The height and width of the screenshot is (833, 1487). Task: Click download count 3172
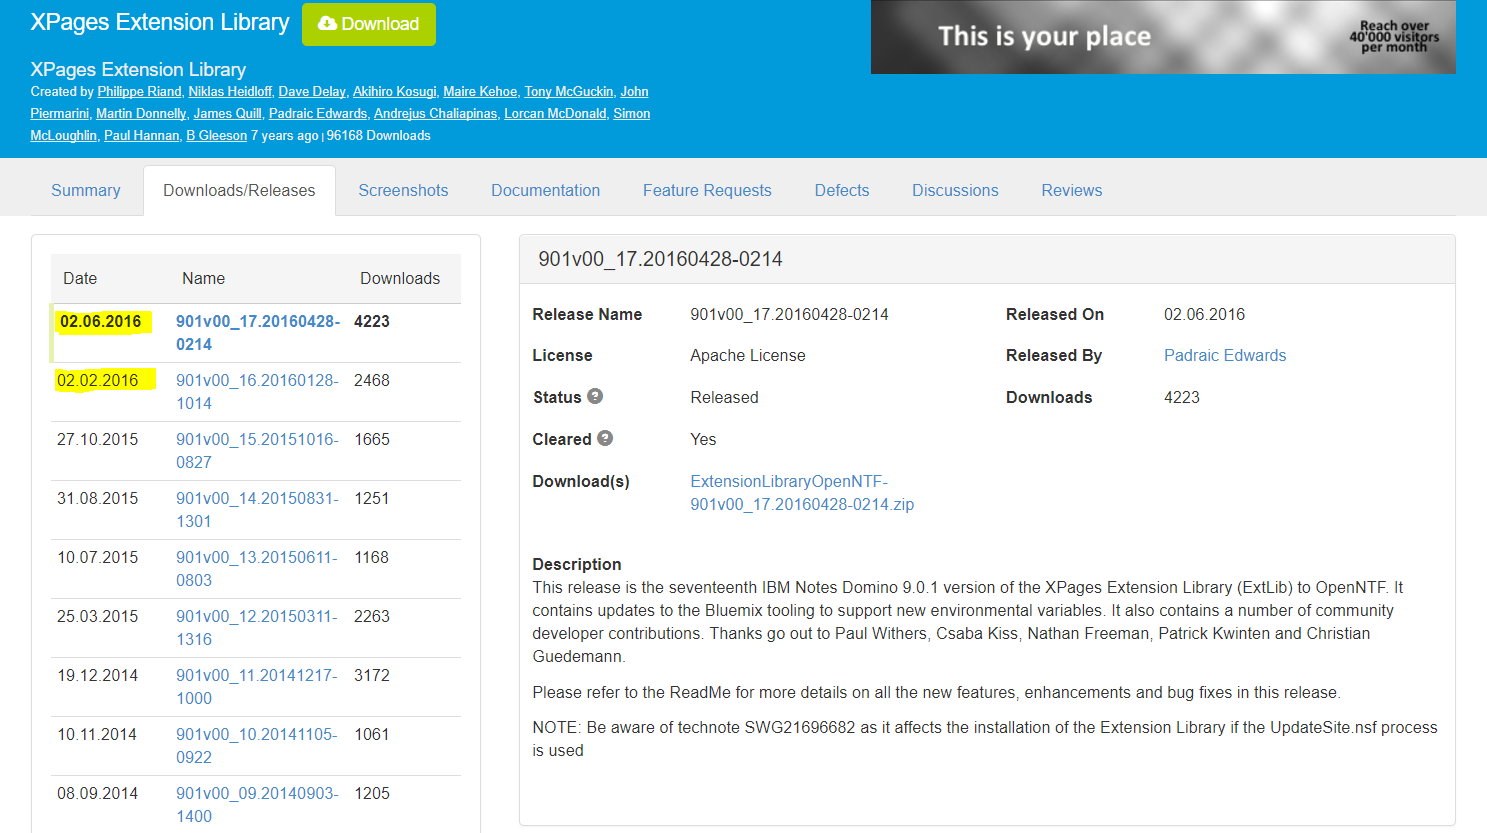372,675
